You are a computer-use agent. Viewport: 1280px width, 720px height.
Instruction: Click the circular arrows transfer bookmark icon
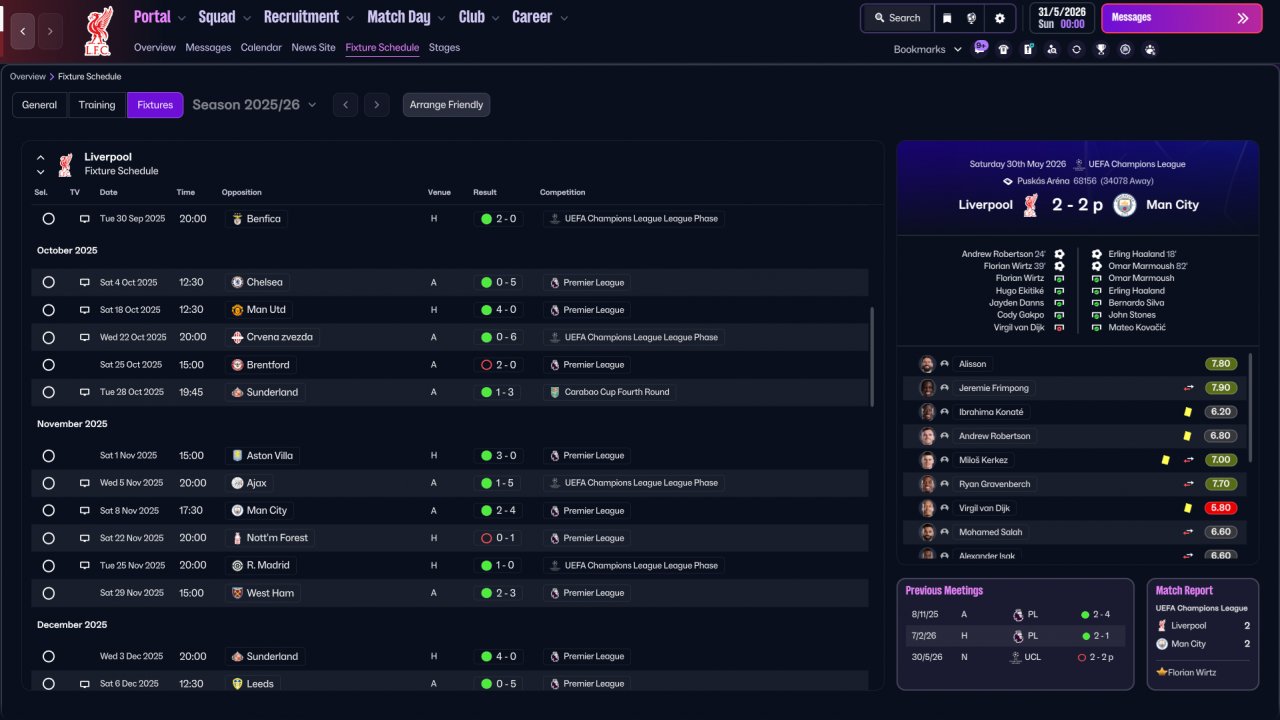(x=1076, y=49)
